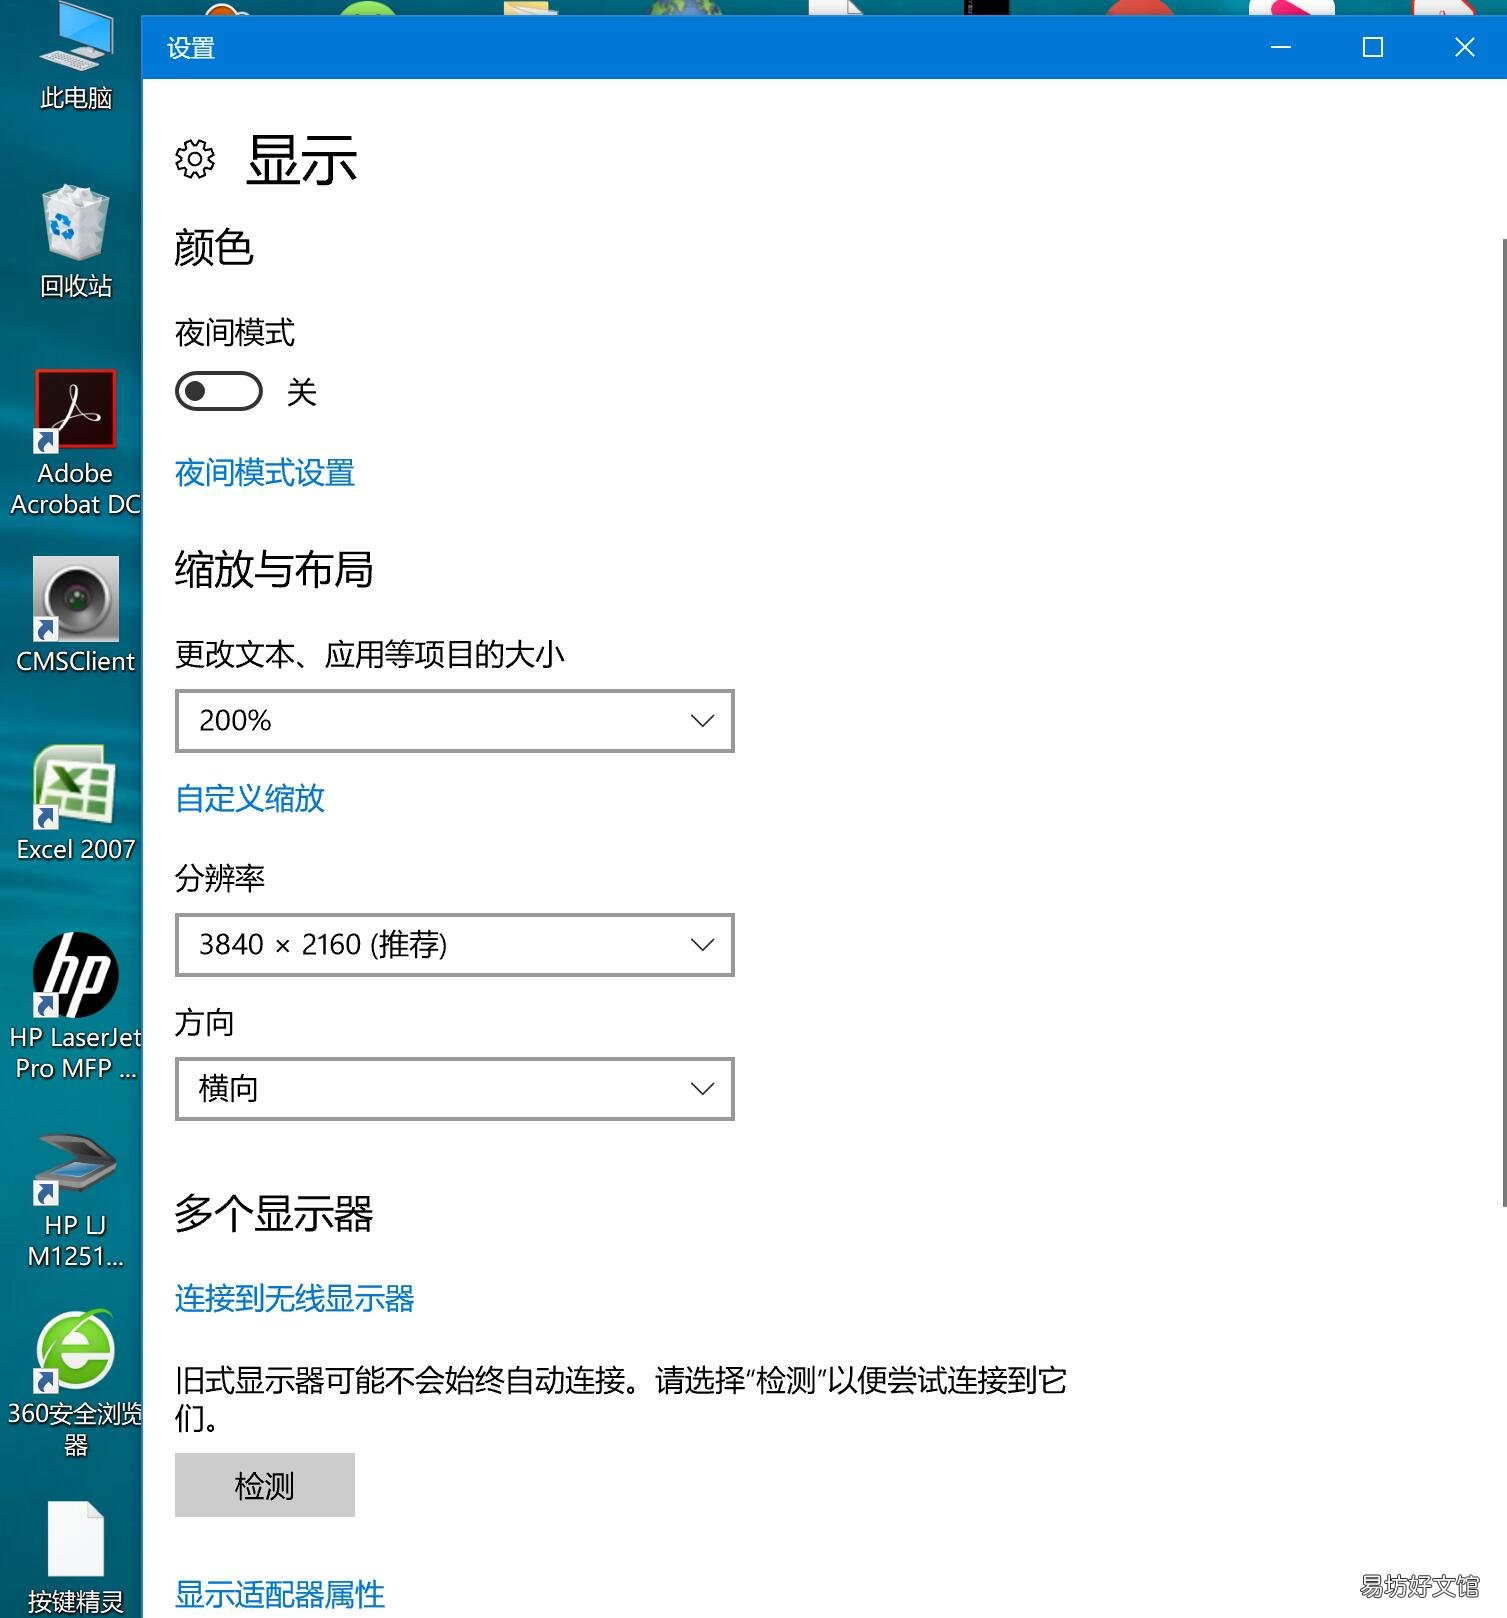Minimize the 设置 window
The width and height of the screenshot is (1507, 1618).
[x=1281, y=47]
